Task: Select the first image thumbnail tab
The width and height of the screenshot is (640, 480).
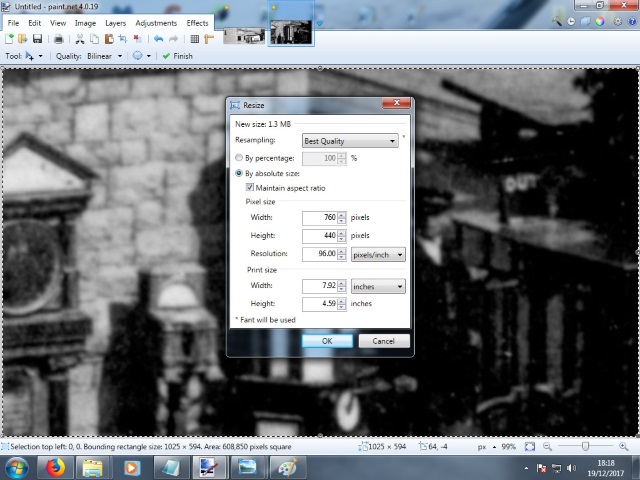Action: (x=244, y=35)
